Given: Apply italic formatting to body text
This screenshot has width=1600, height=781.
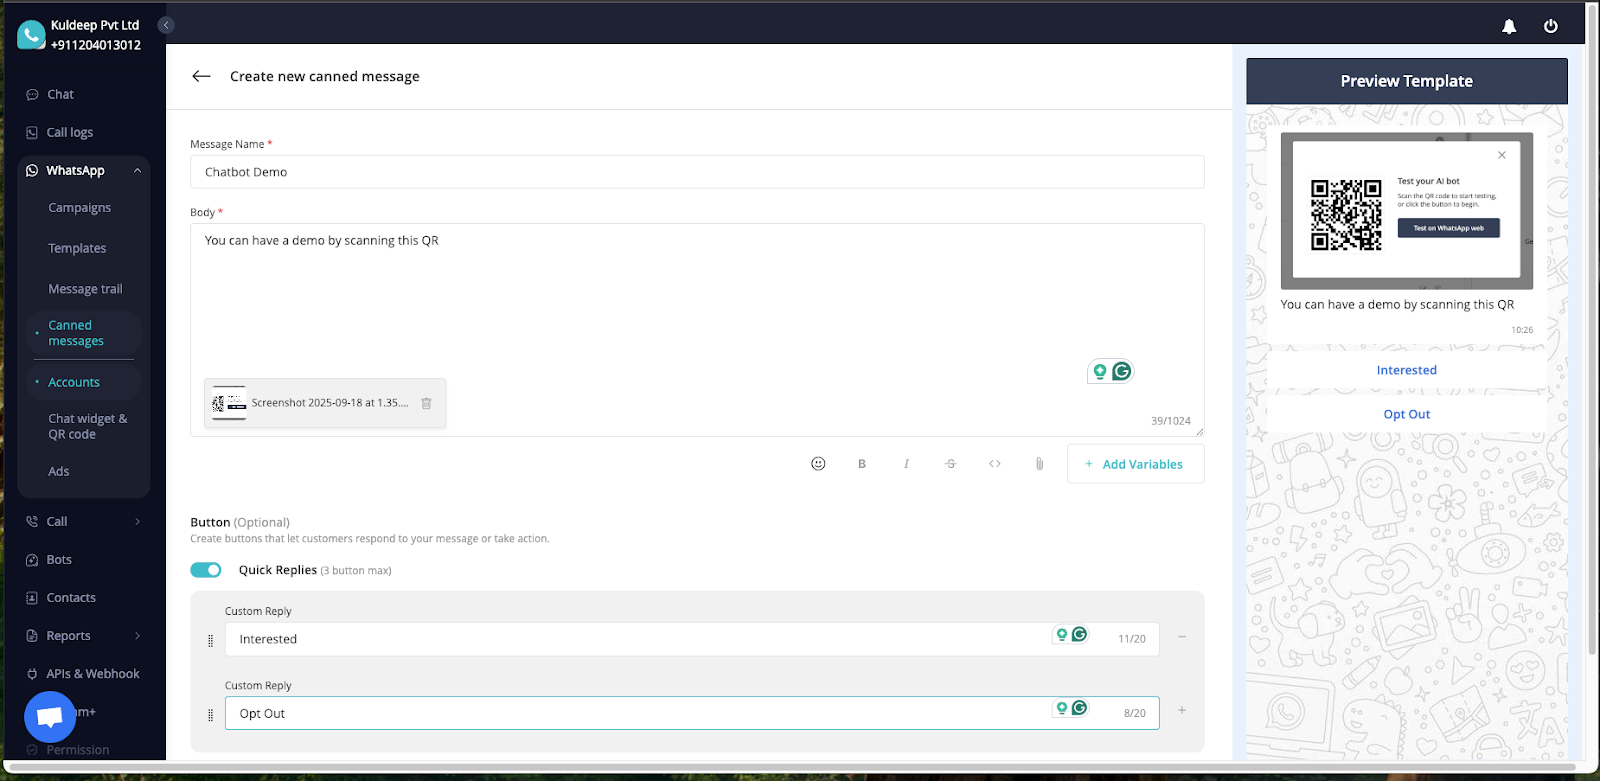Looking at the screenshot, I should 906,464.
